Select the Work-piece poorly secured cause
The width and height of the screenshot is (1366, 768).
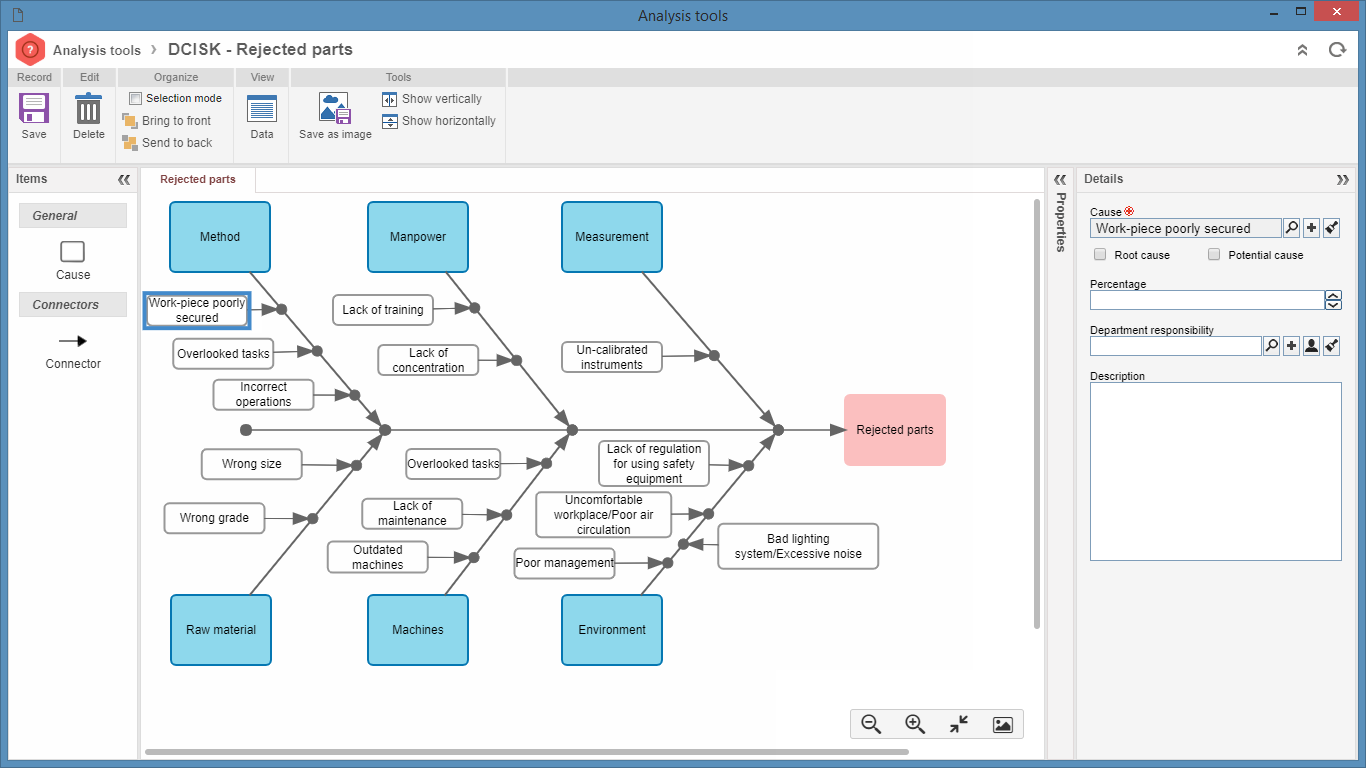click(x=197, y=310)
